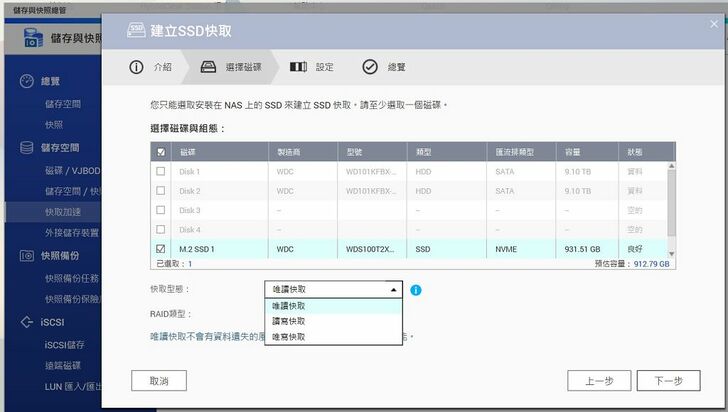Click the 介紹 step info icon

click(136, 67)
